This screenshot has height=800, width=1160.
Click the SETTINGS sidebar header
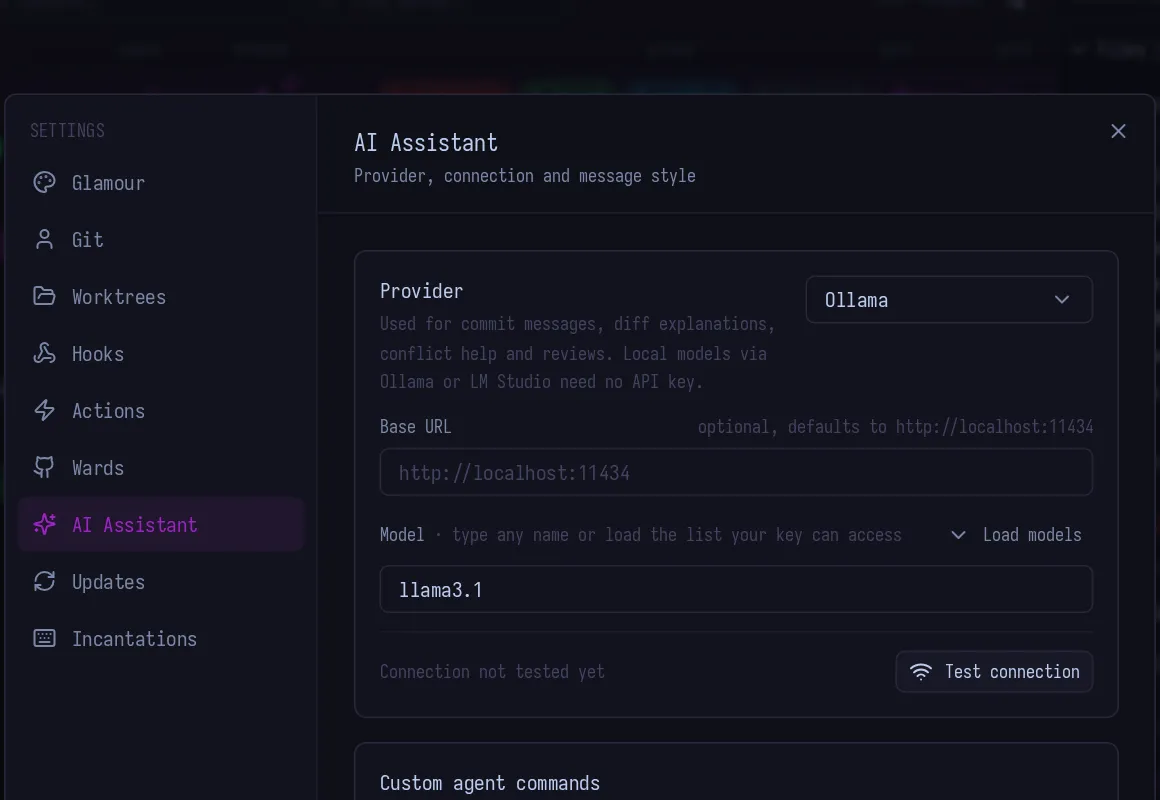pos(67,131)
